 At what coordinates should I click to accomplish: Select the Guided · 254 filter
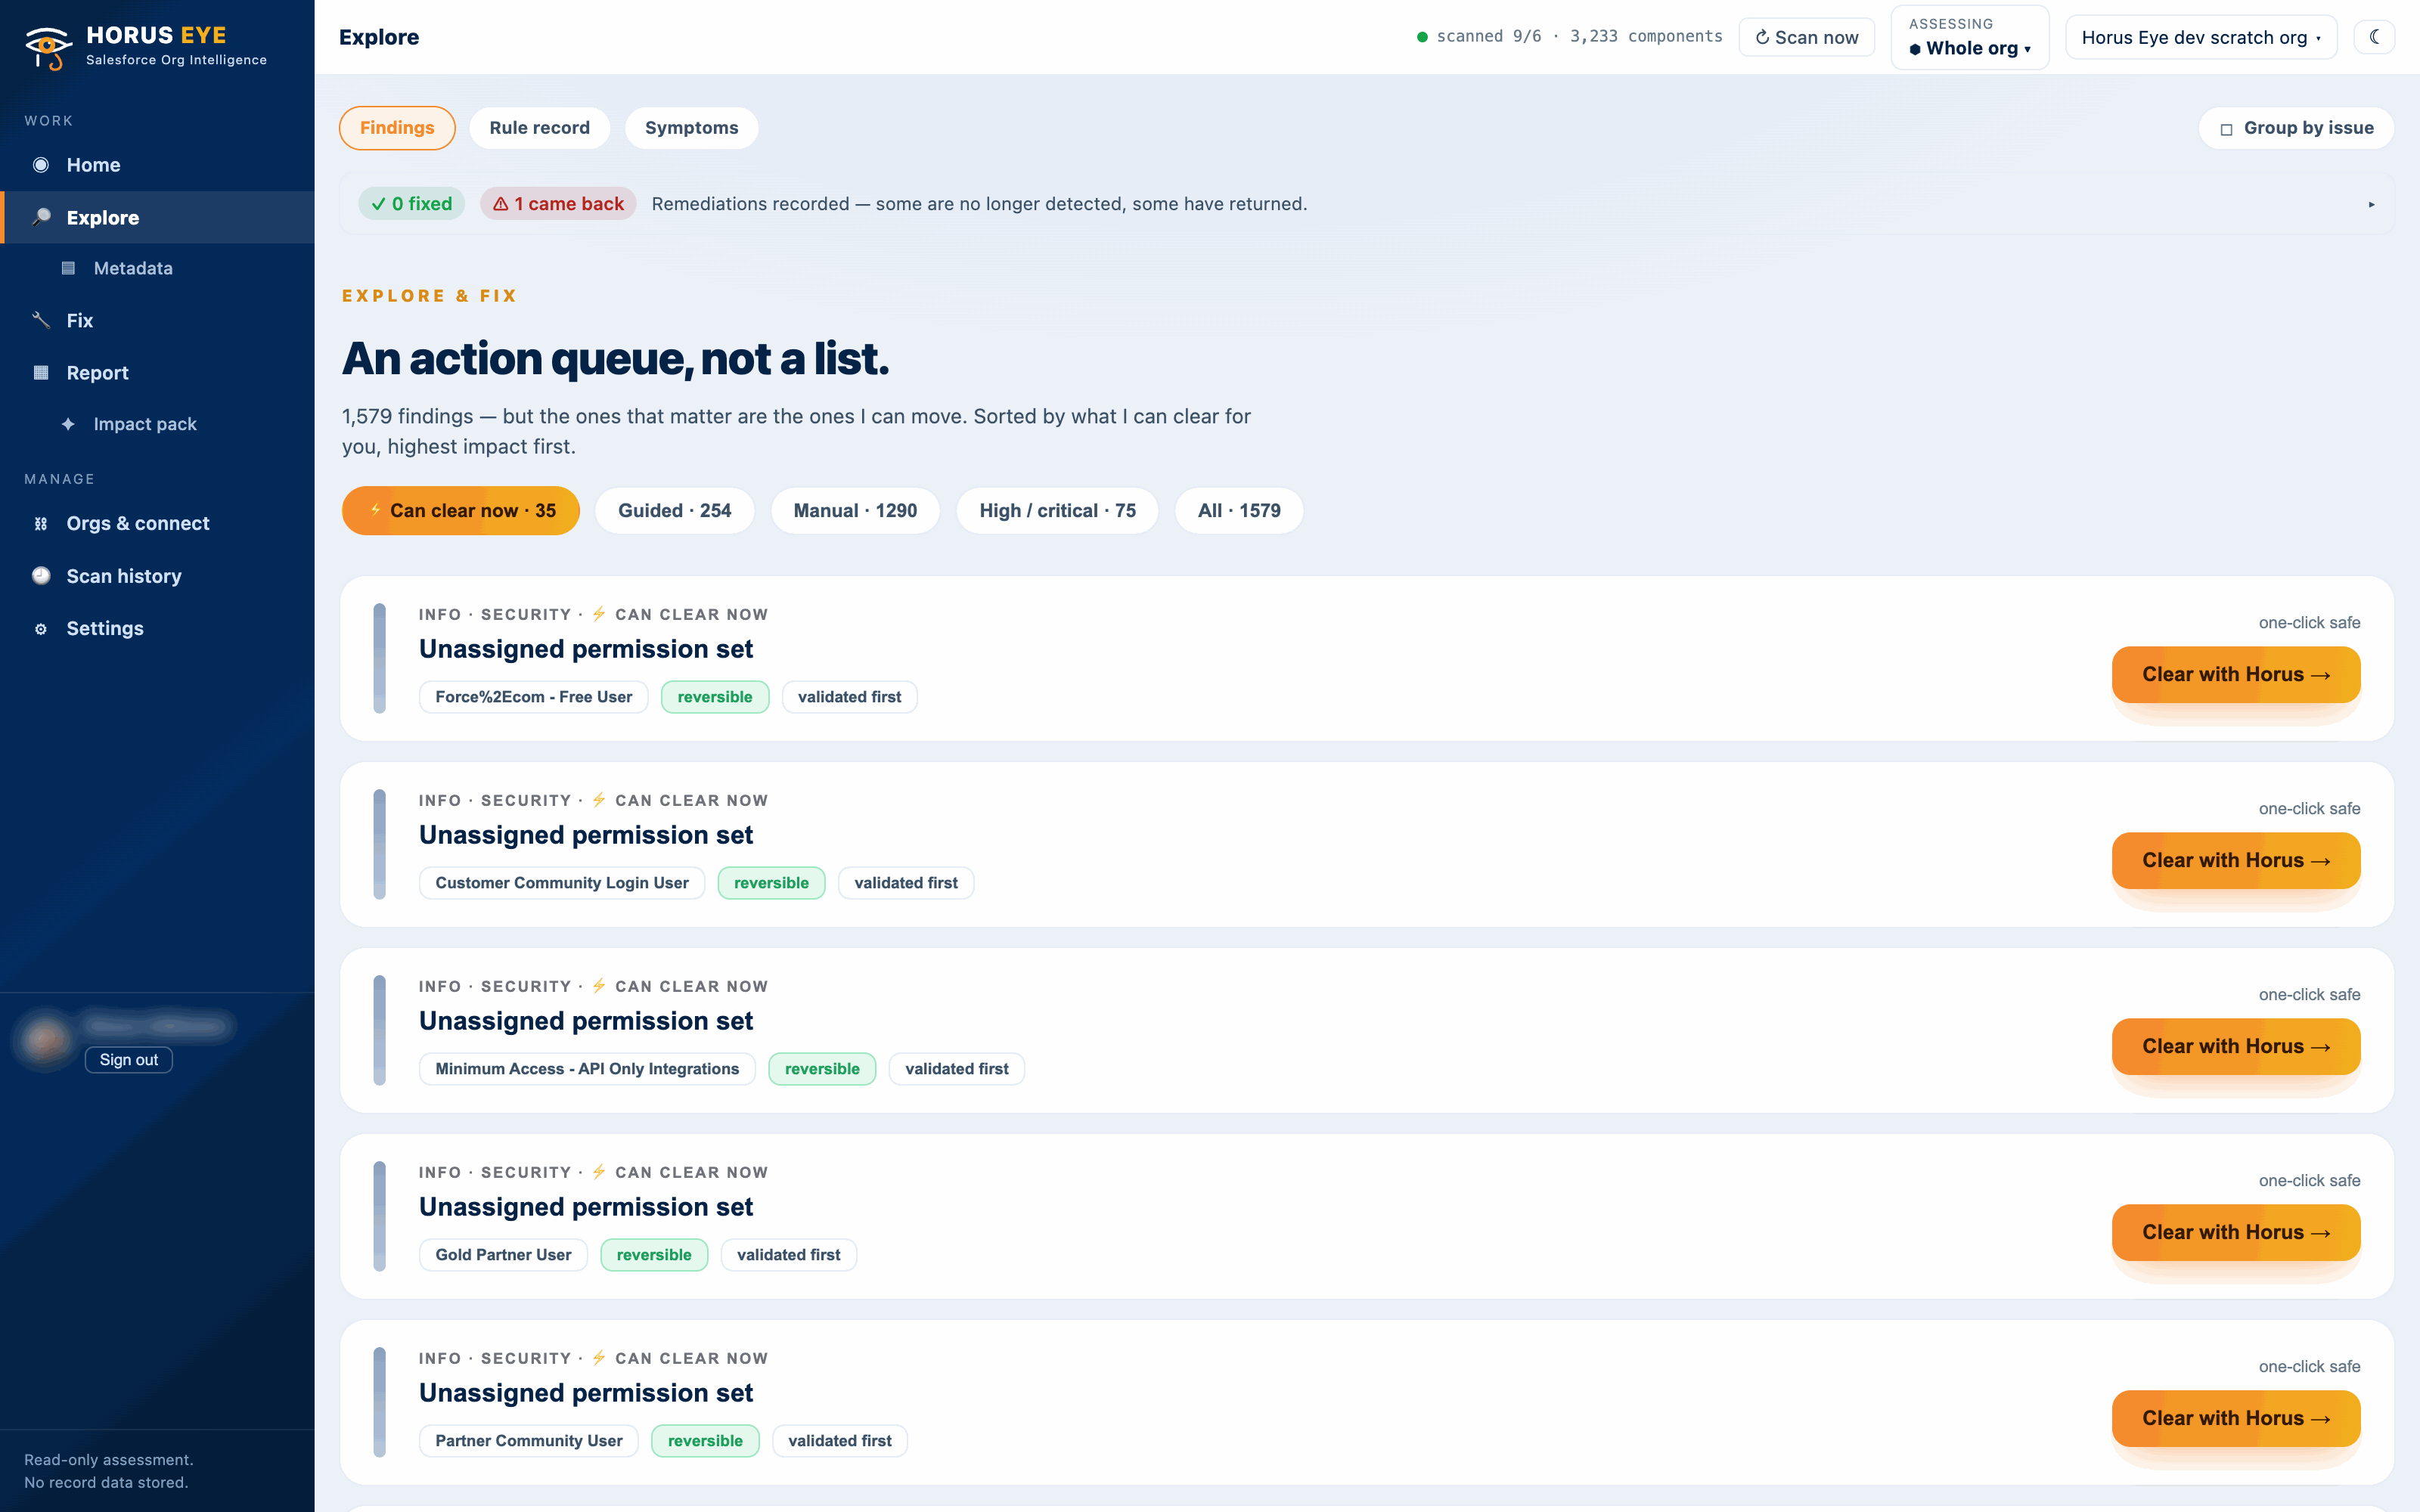tap(675, 510)
